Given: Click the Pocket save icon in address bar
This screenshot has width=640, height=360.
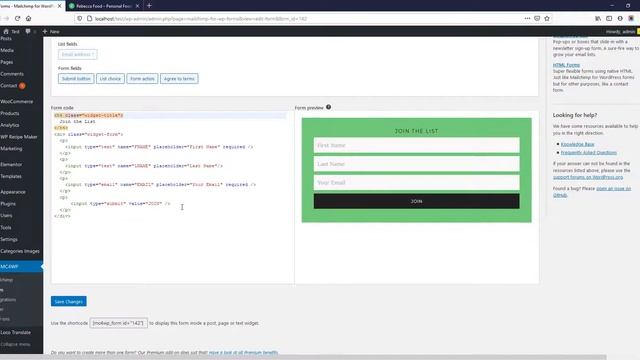Looking at the screenshot, I should (537, 18).
